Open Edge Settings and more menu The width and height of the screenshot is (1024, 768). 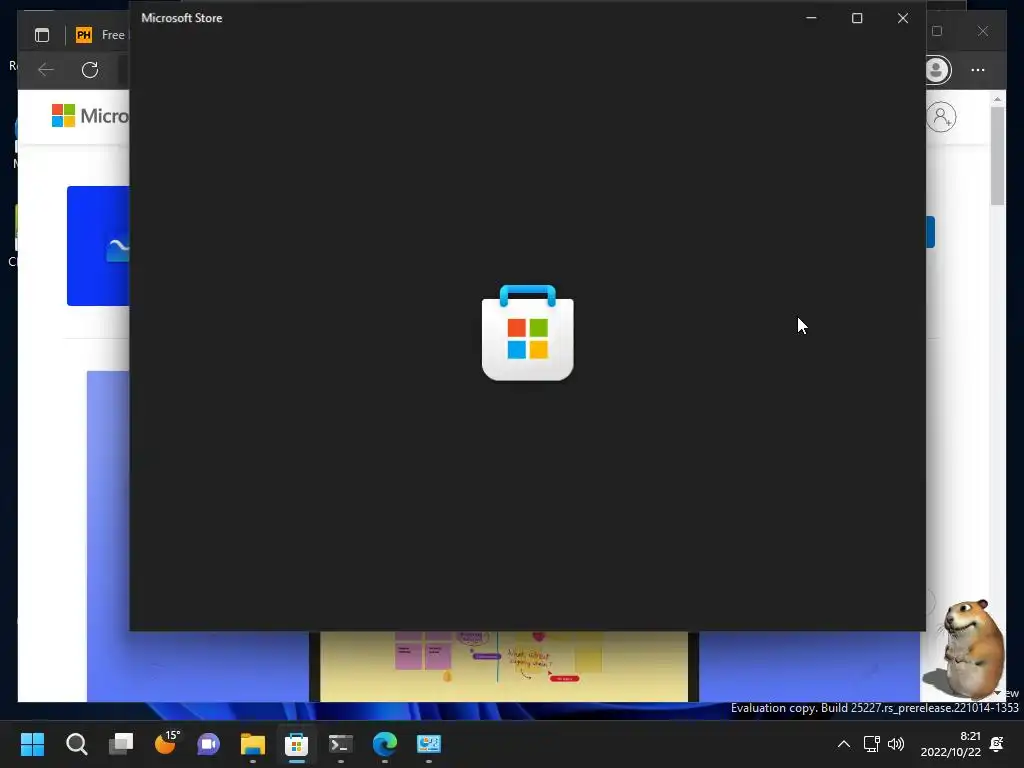coord(978,70)
